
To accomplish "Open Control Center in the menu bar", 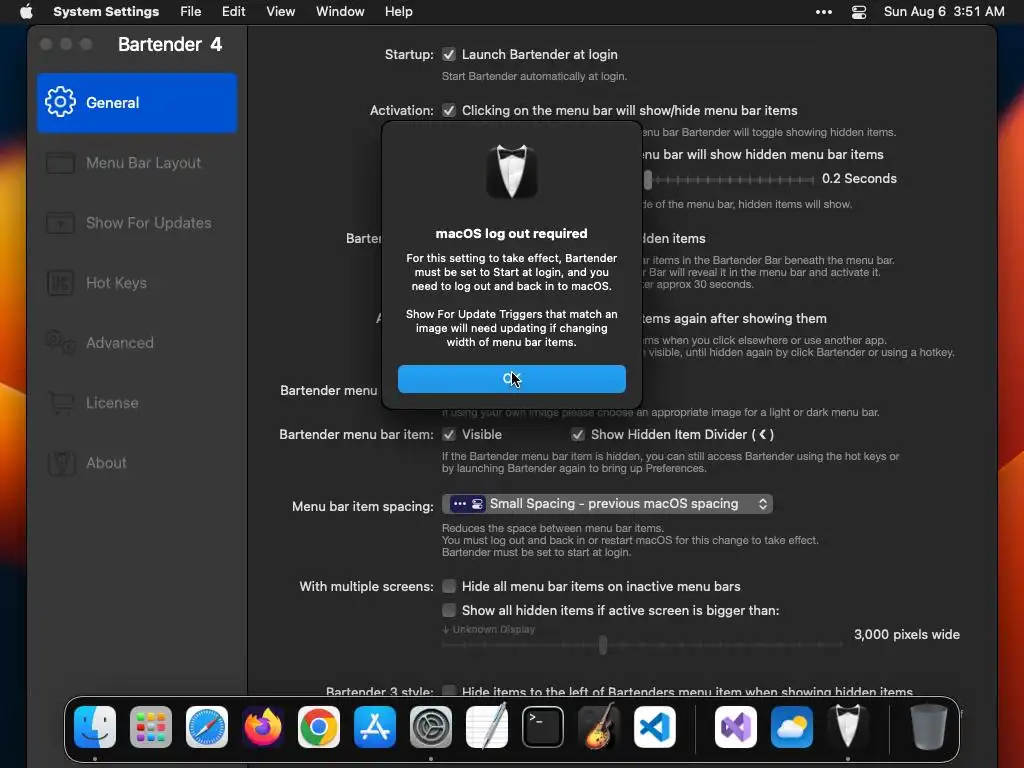I will tap(859, 12).
